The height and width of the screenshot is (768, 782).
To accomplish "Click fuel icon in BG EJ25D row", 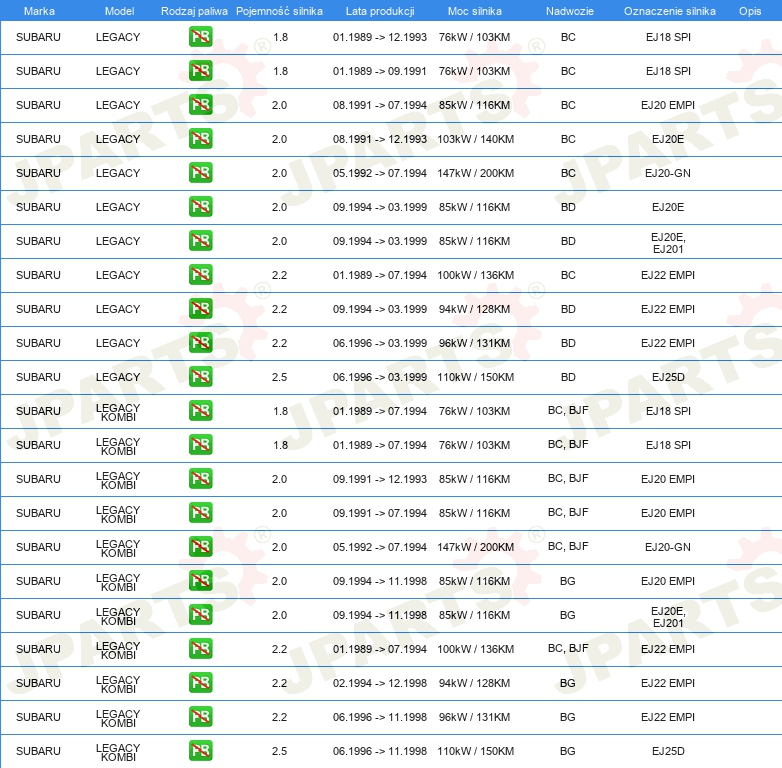I will click(200, 751).
